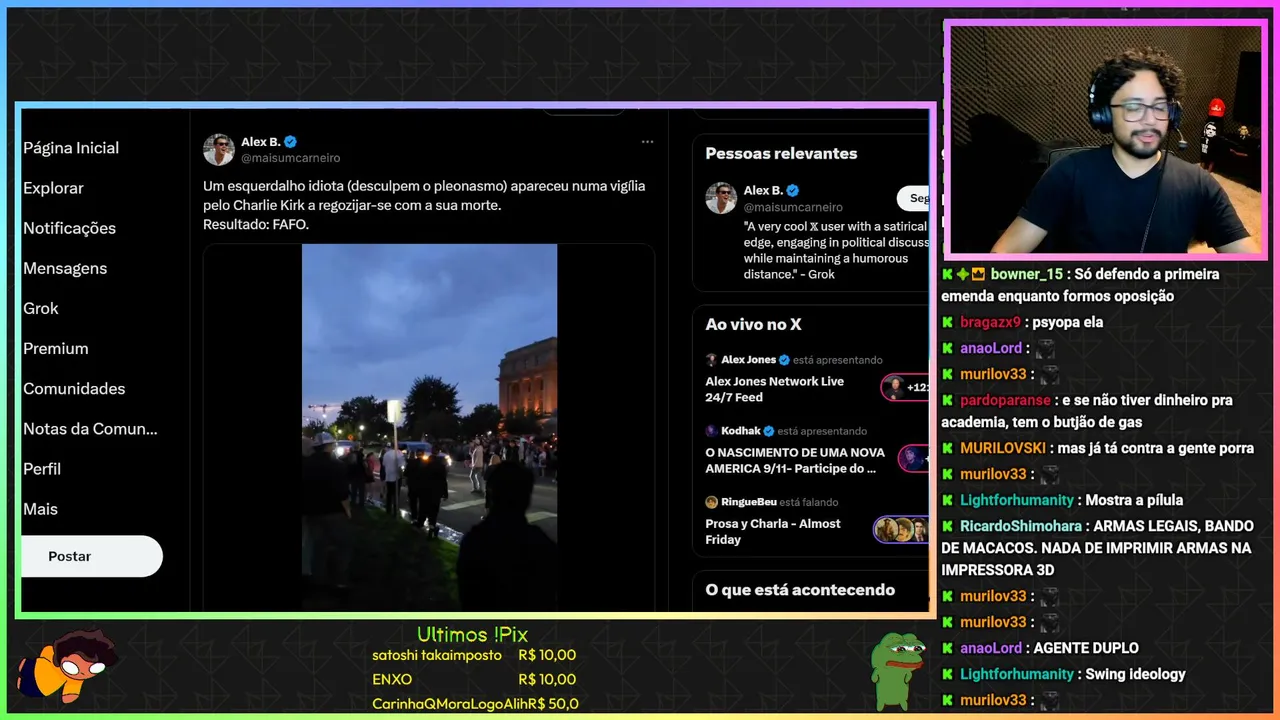Click the Postar button
Image resolution: width=1280 pixels, height=720 pixels.
[x=92, y=556]
